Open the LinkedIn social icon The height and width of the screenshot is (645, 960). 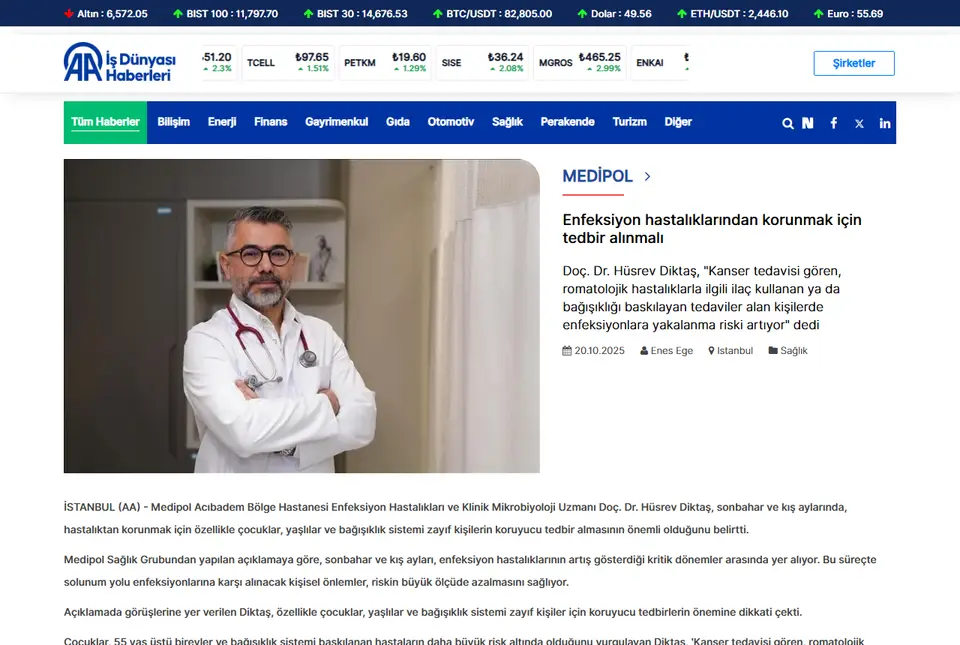click(885, 123)
